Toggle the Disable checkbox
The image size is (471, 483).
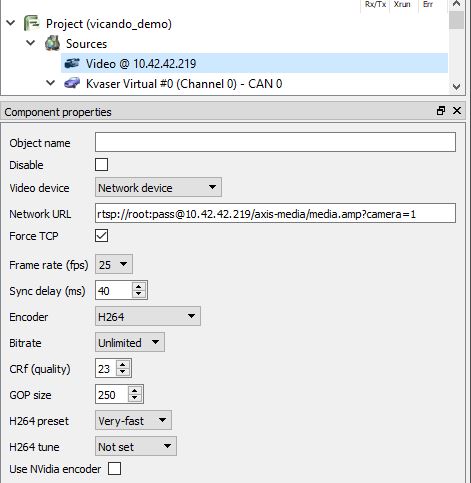101,165
